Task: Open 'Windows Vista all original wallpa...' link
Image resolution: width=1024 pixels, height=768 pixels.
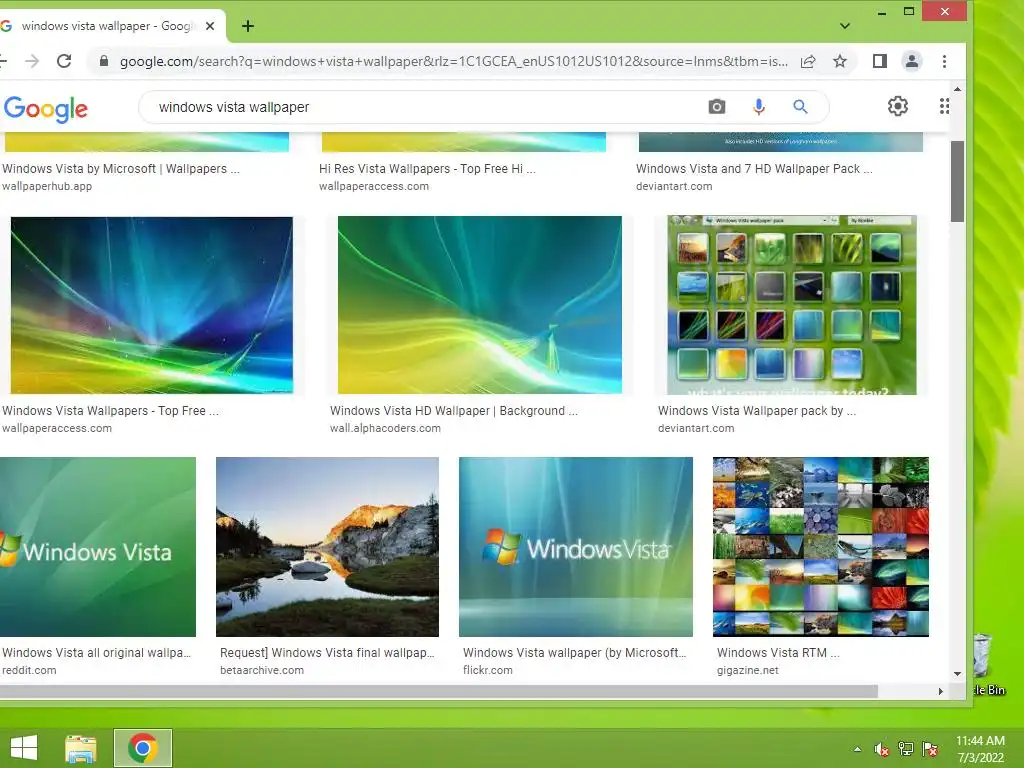Action: point(97,652)
